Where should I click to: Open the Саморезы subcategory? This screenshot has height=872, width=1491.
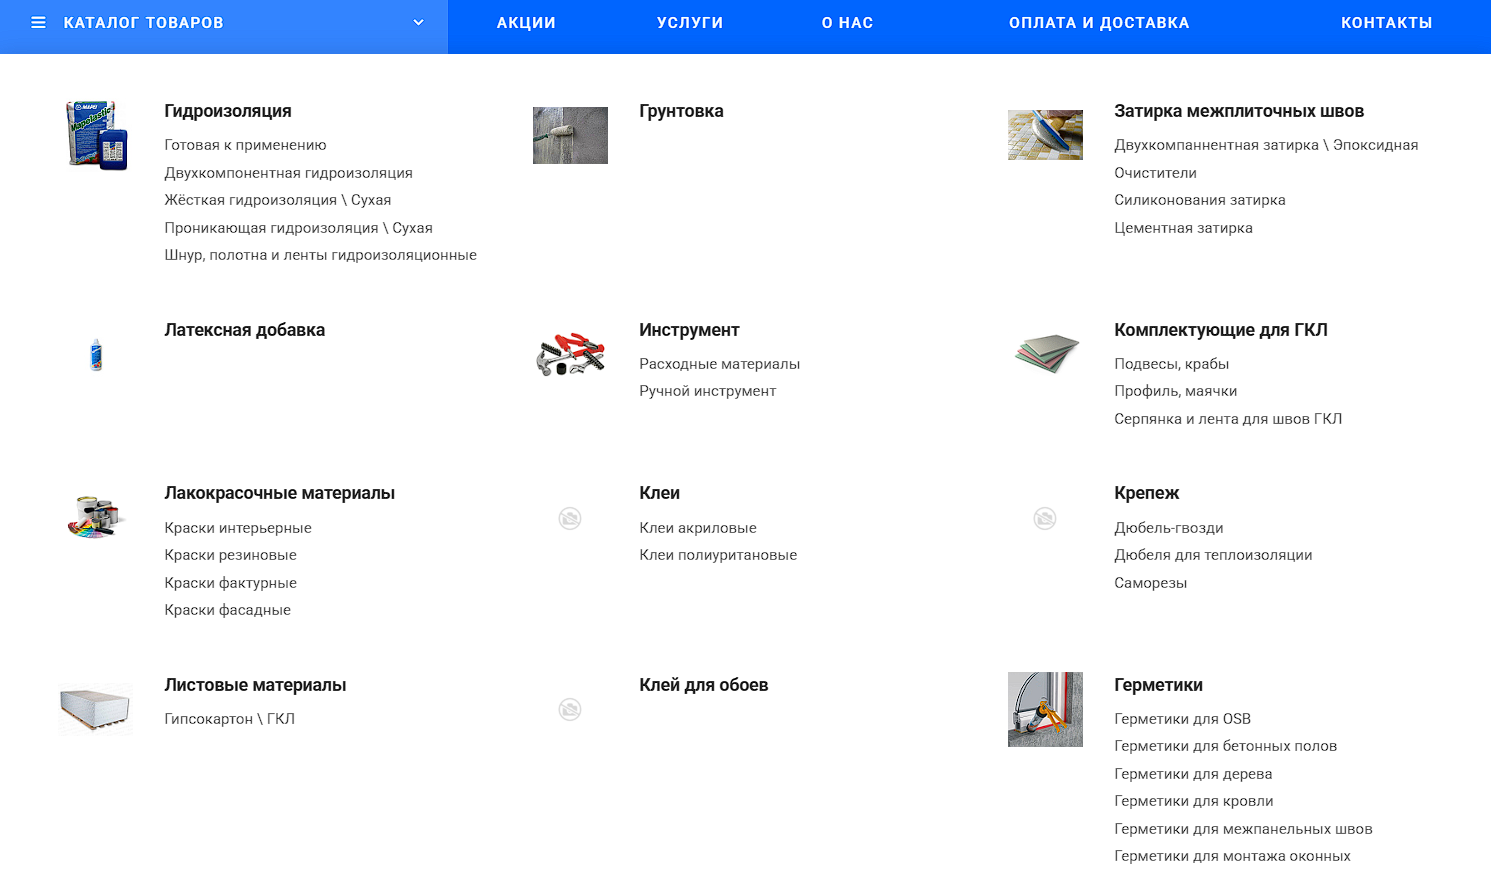pyautogui.click(x=1150, y=583)
